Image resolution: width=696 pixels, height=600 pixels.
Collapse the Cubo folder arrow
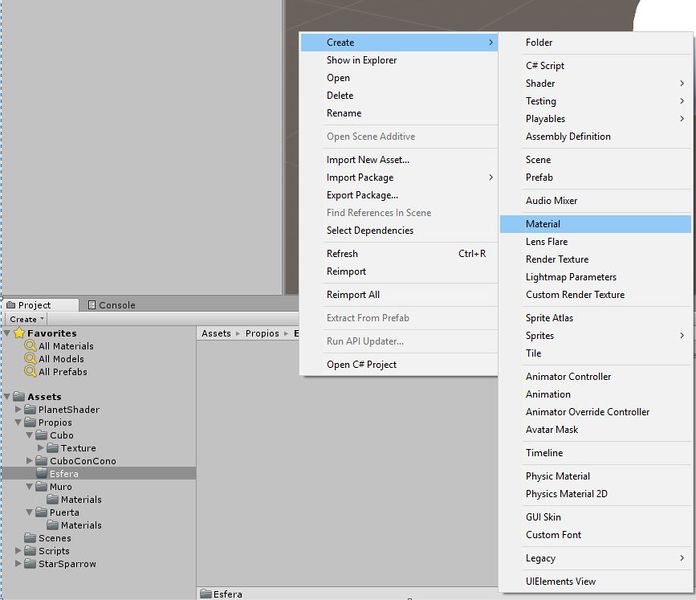coord(29,435)
